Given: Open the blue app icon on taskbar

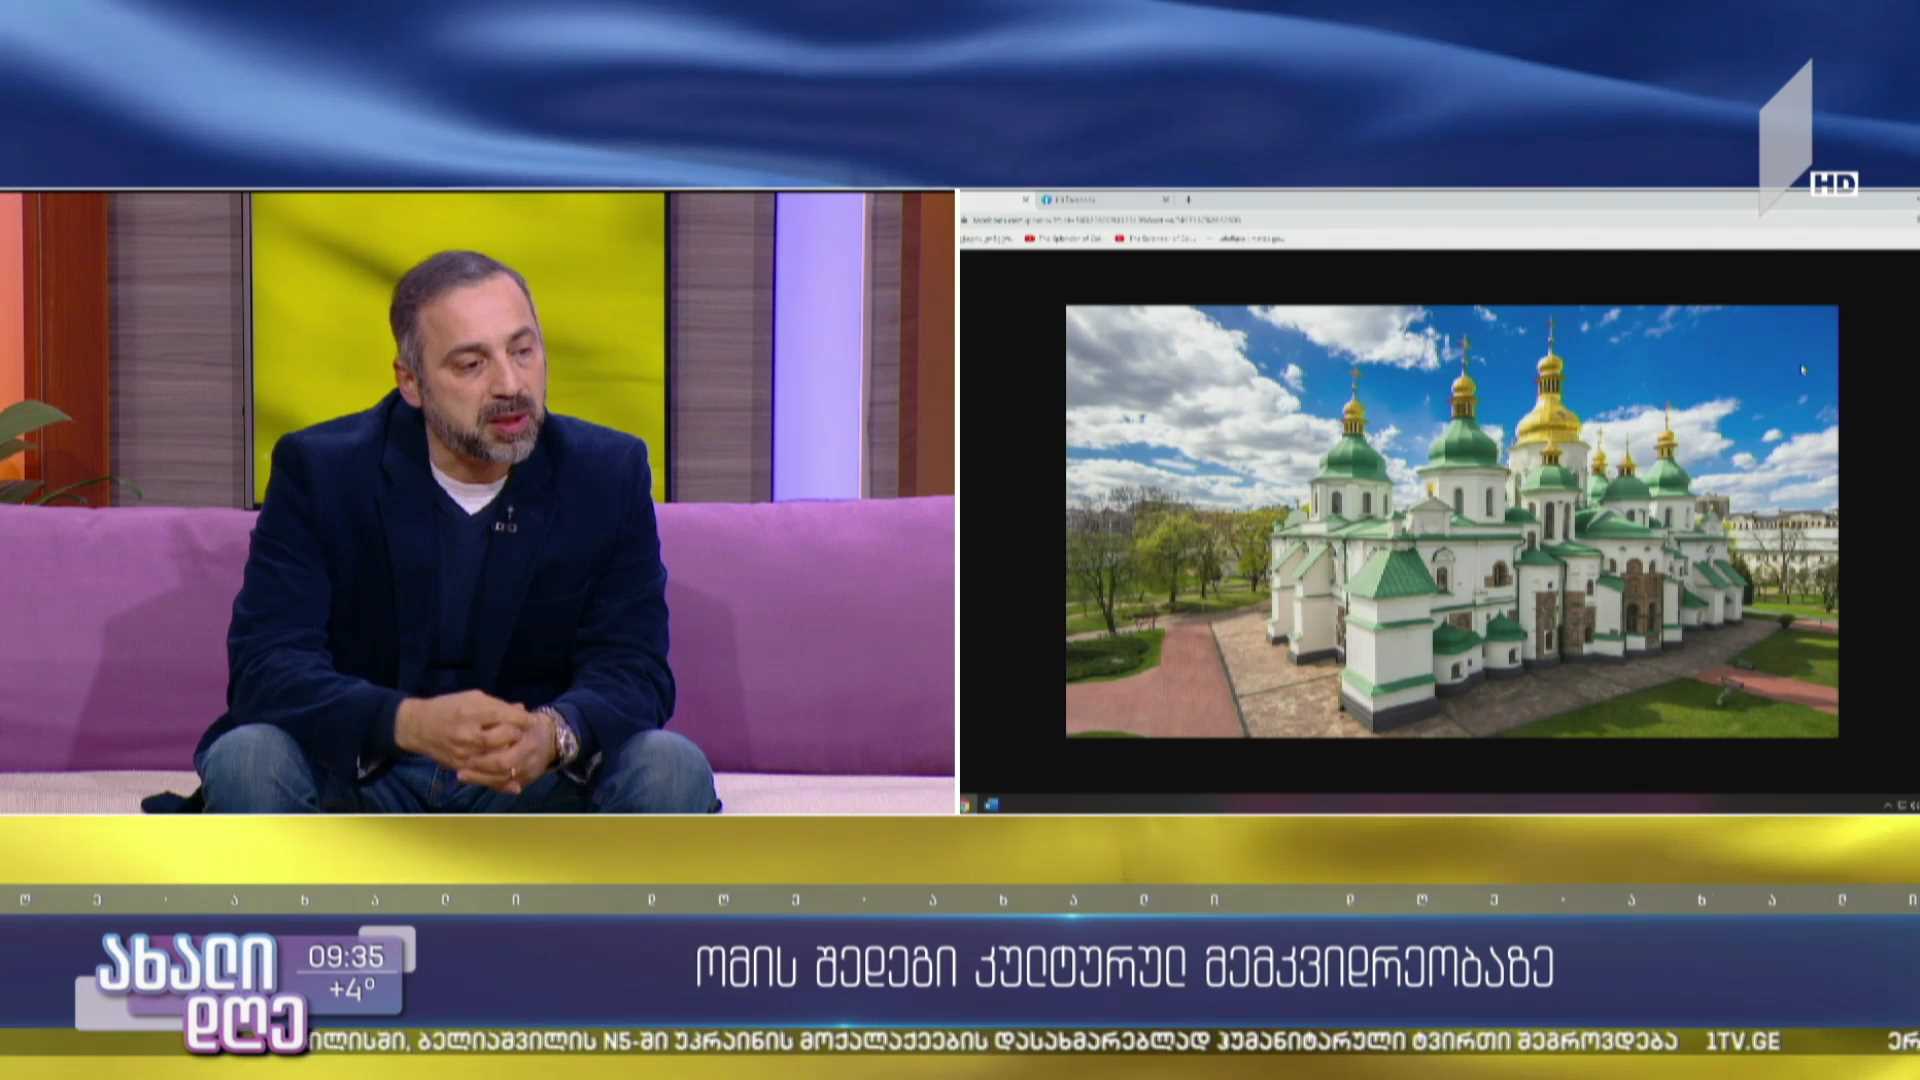Looking at the screenshot, I should point(991,804).
